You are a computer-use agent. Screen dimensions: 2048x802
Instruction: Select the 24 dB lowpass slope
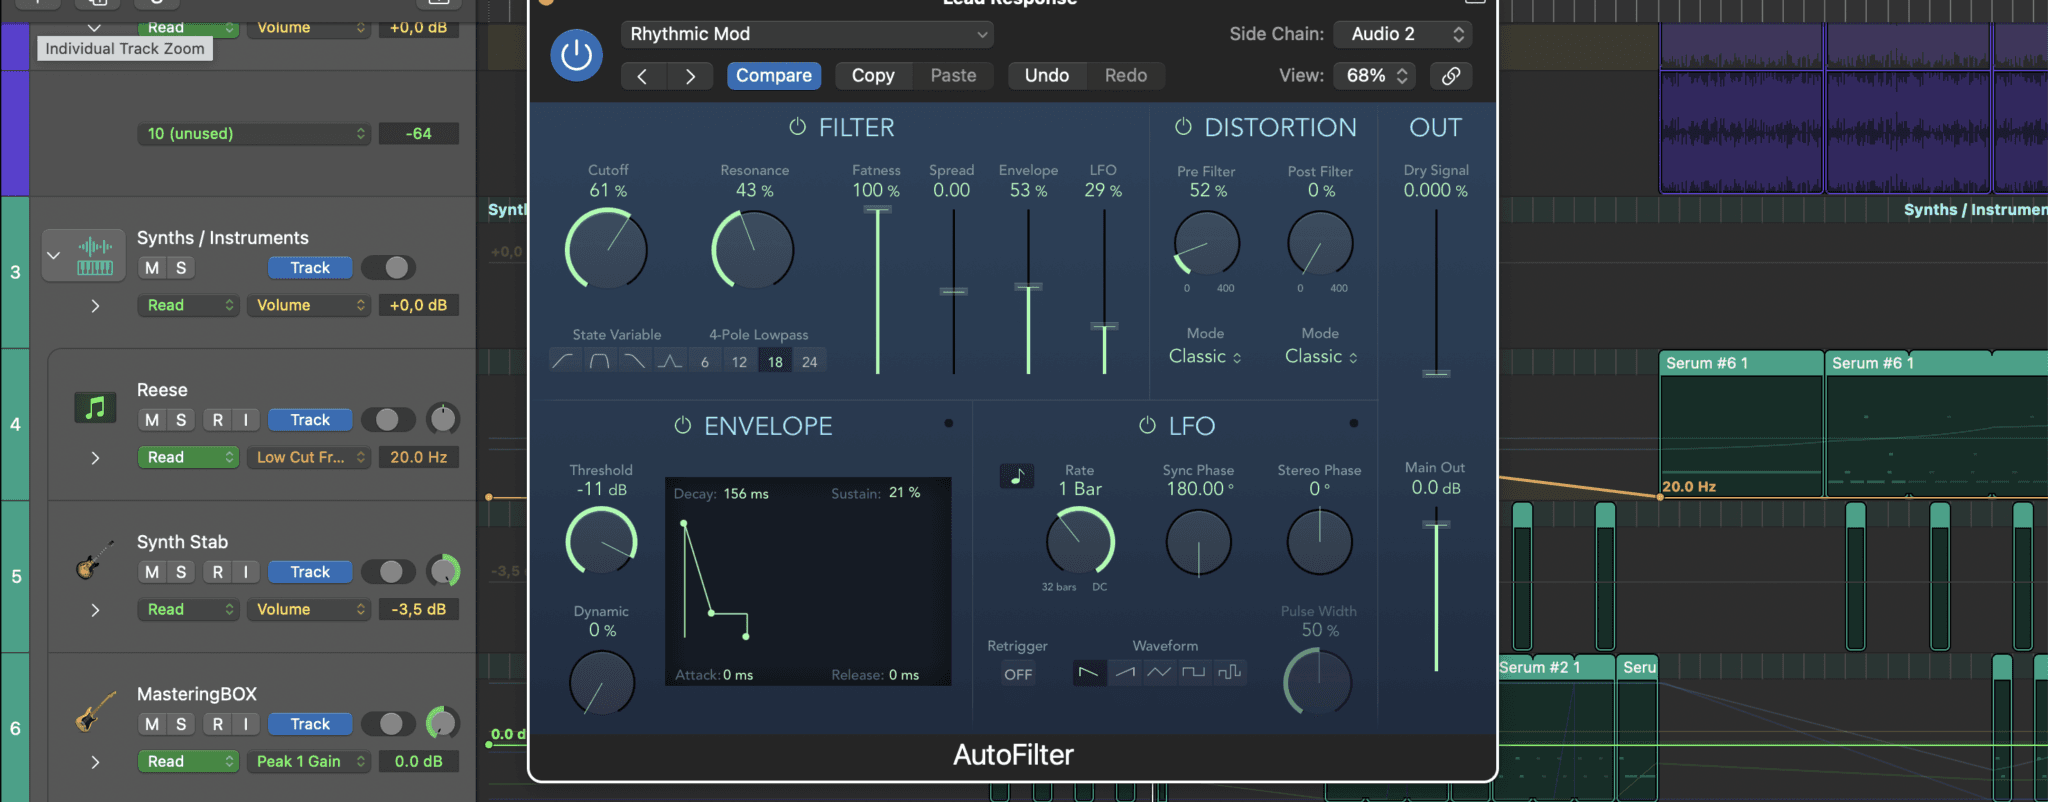point(810,362)
